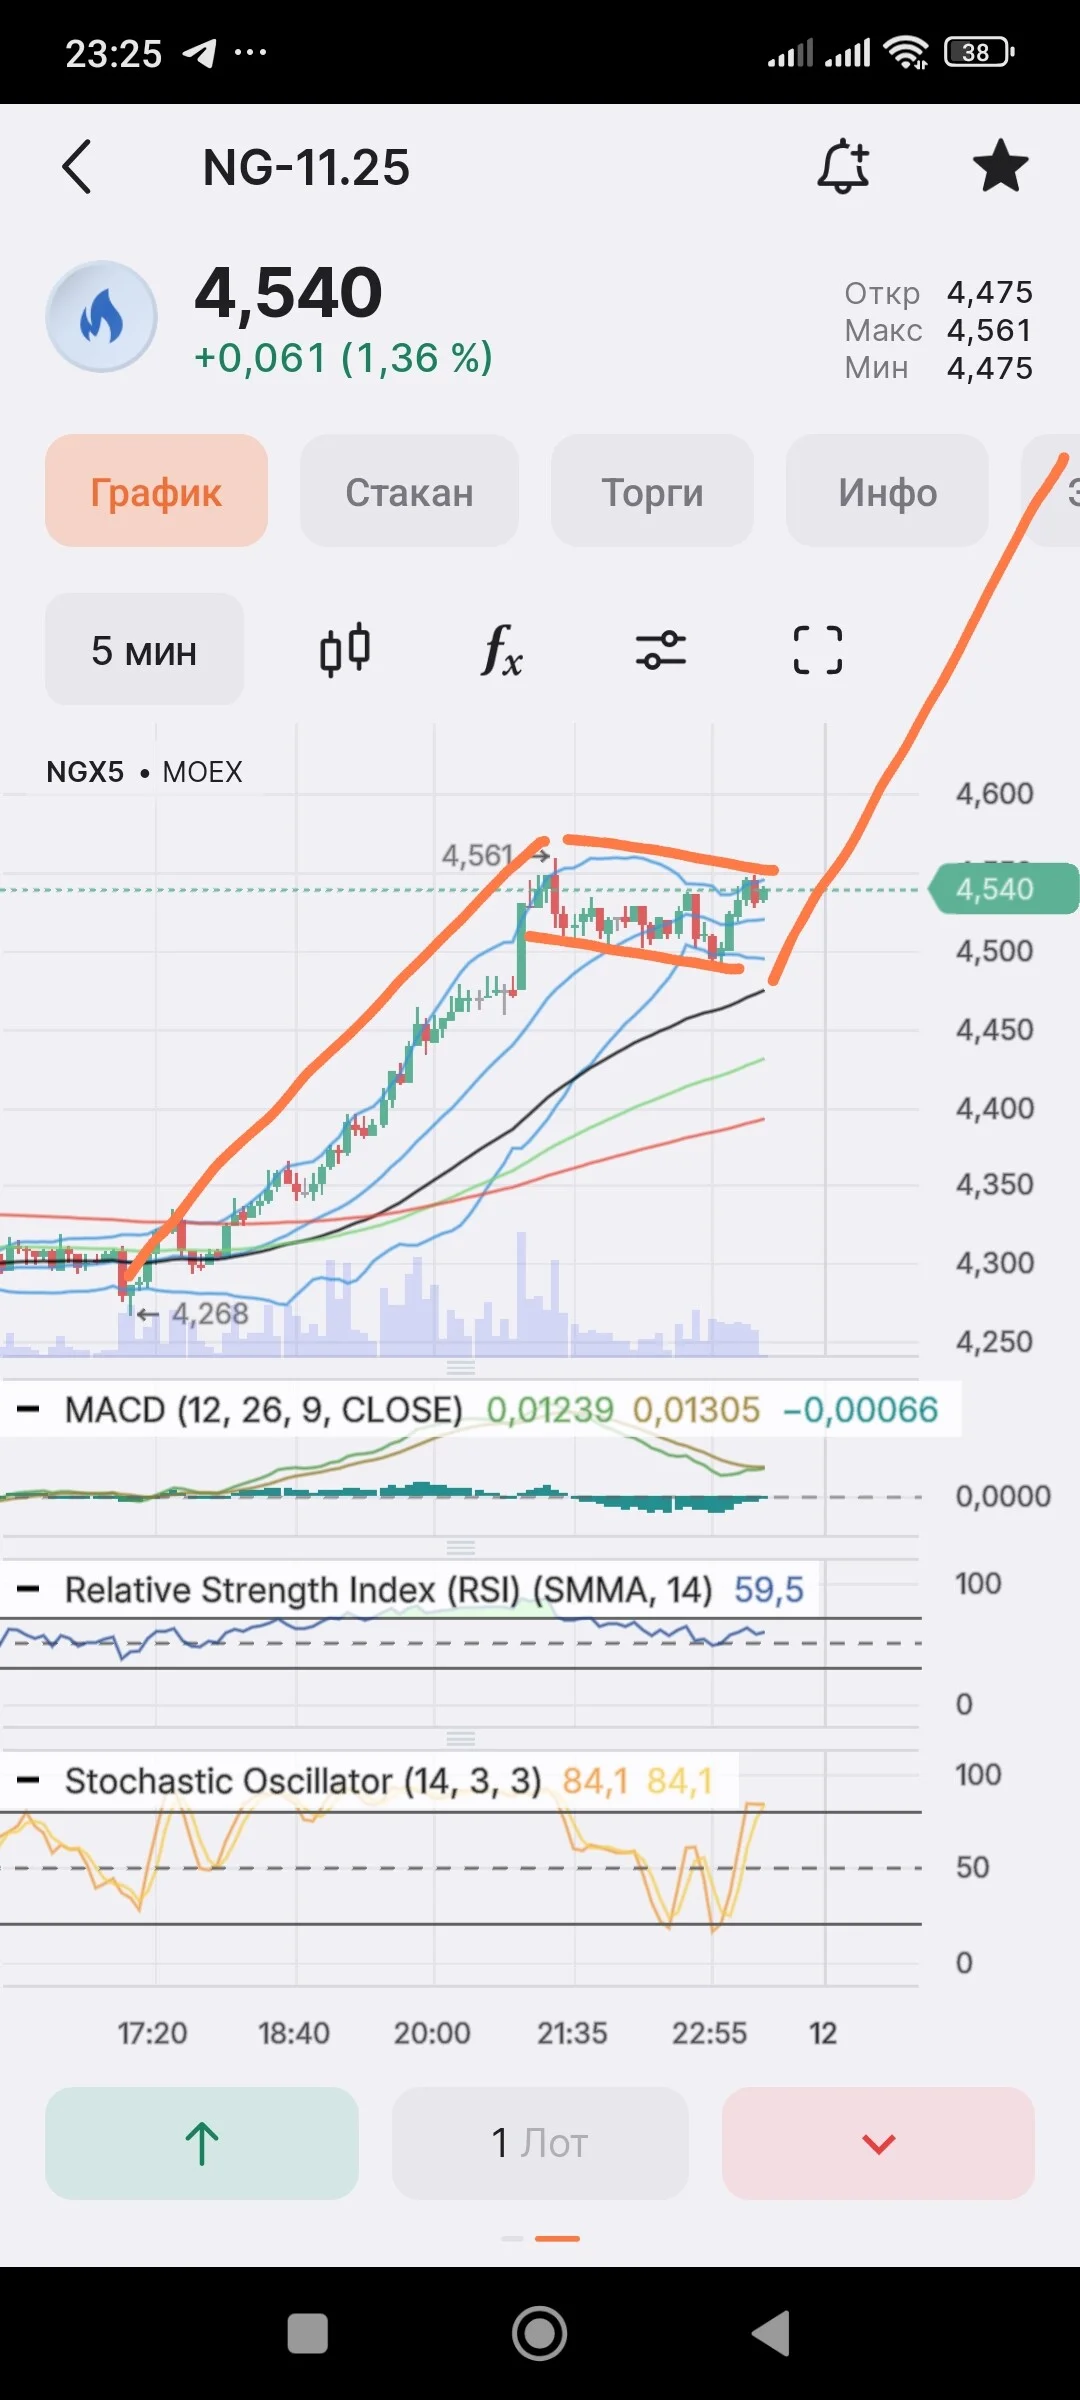The image size is (1080, 2400).
Task: Go back with the top-left arrow
Action: pos(77,166)
